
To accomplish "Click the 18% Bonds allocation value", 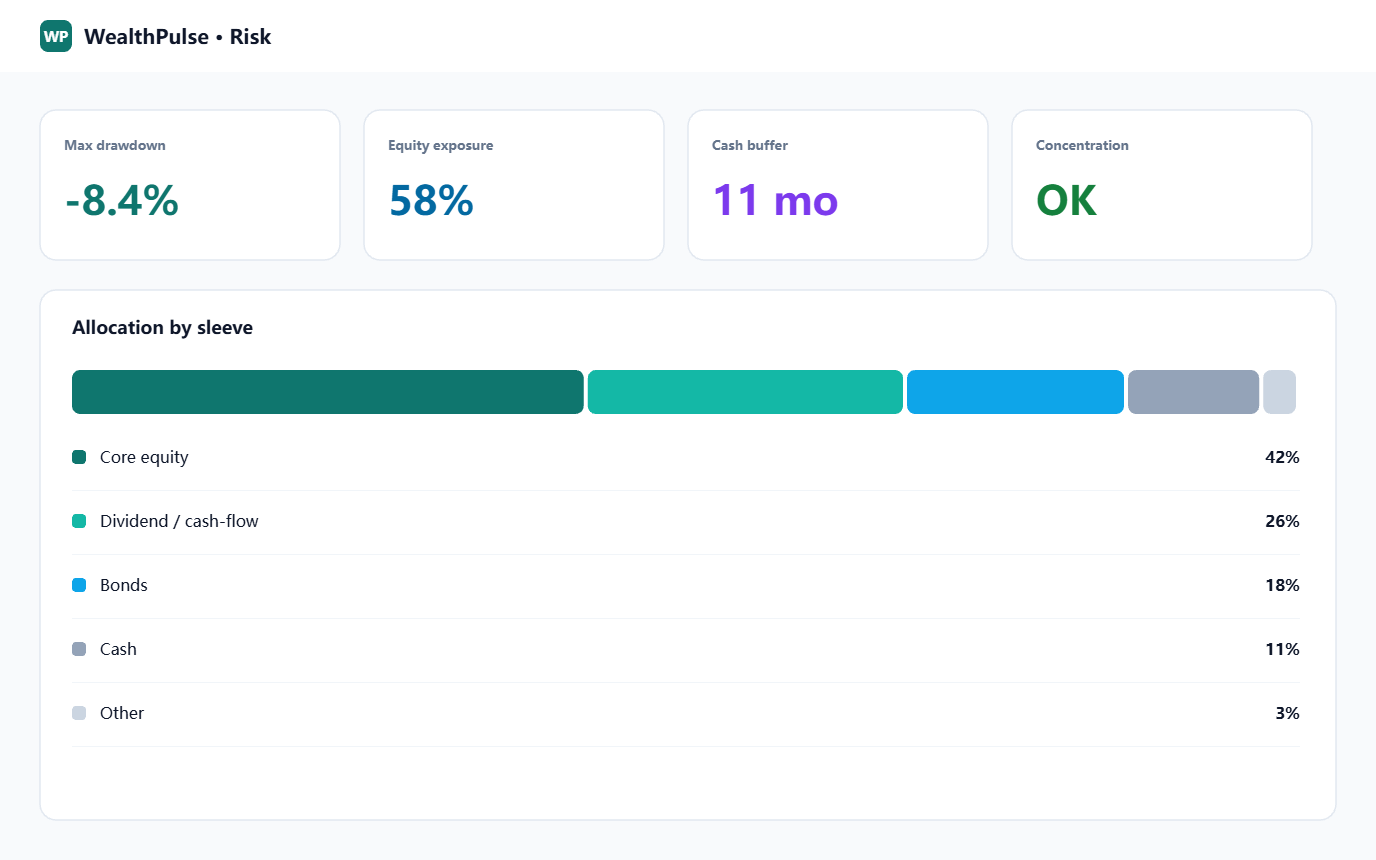I will pos(1282,585).
